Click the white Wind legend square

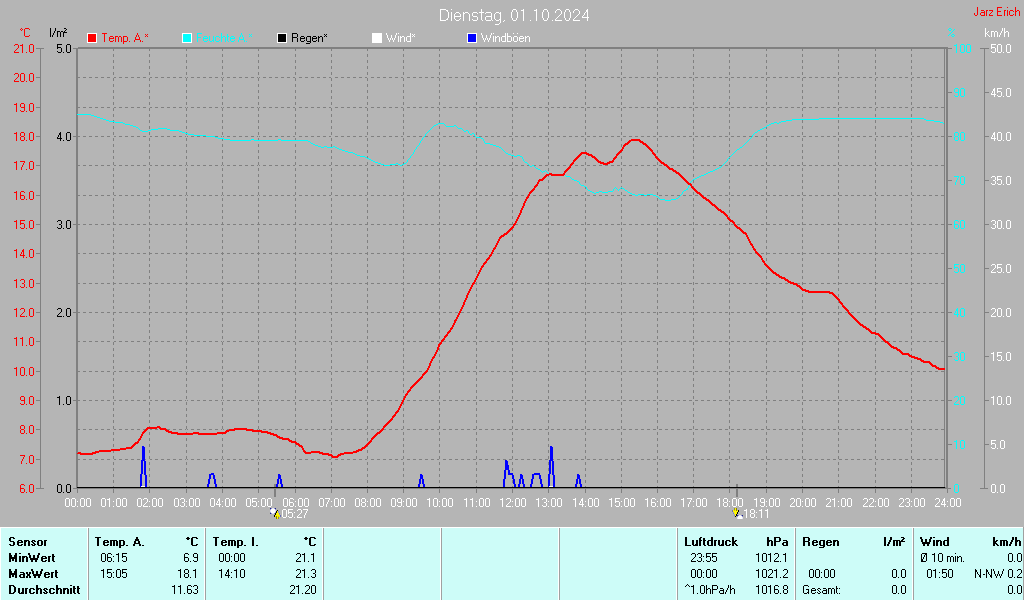[x=377, y=38]
